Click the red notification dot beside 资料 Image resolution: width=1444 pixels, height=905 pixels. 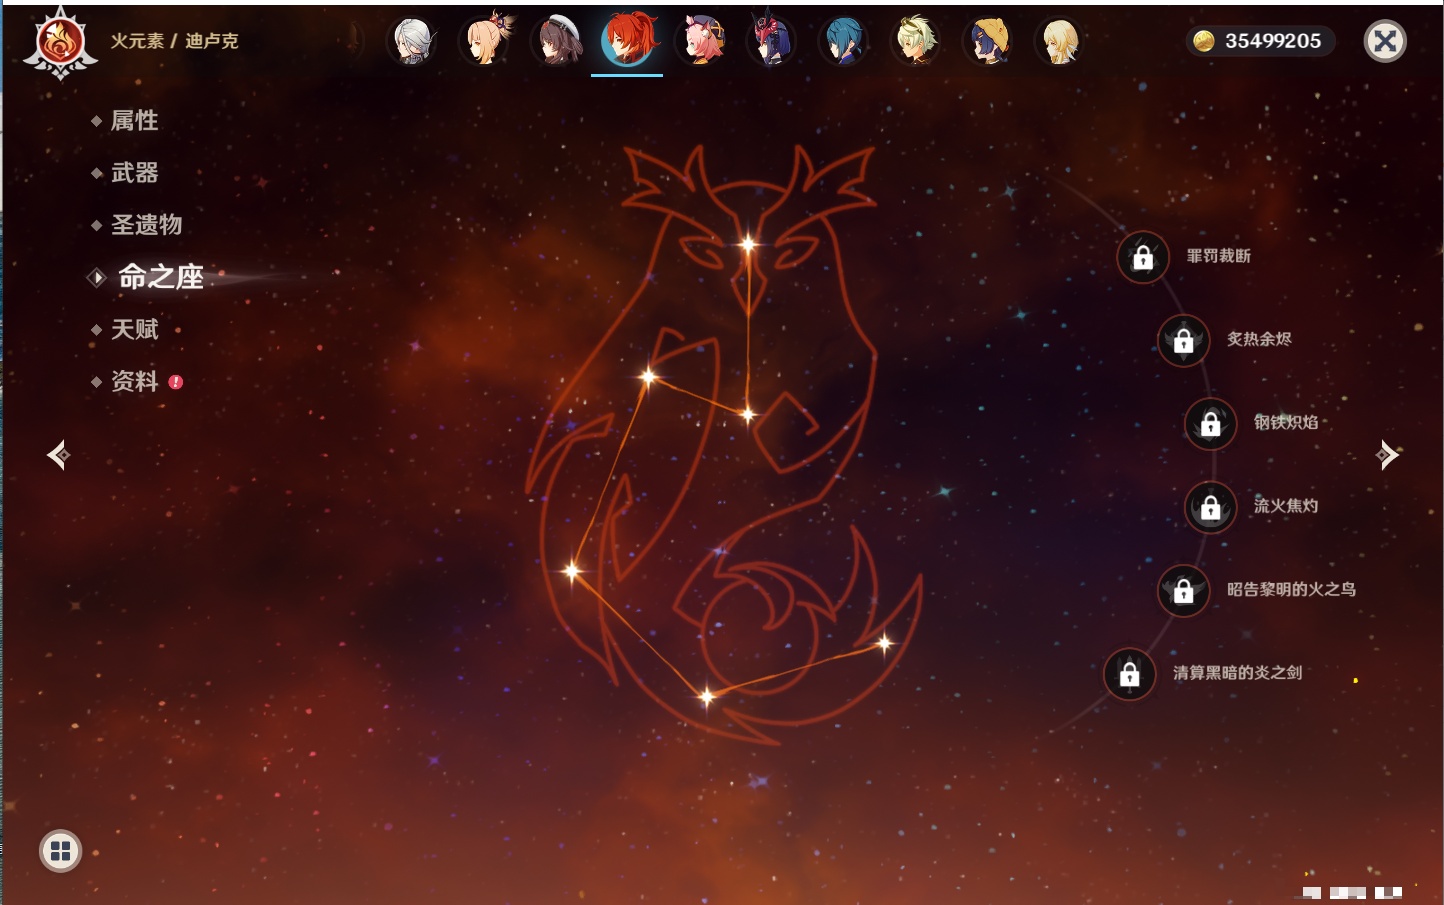pyautogui.click(x=176, y=381)
